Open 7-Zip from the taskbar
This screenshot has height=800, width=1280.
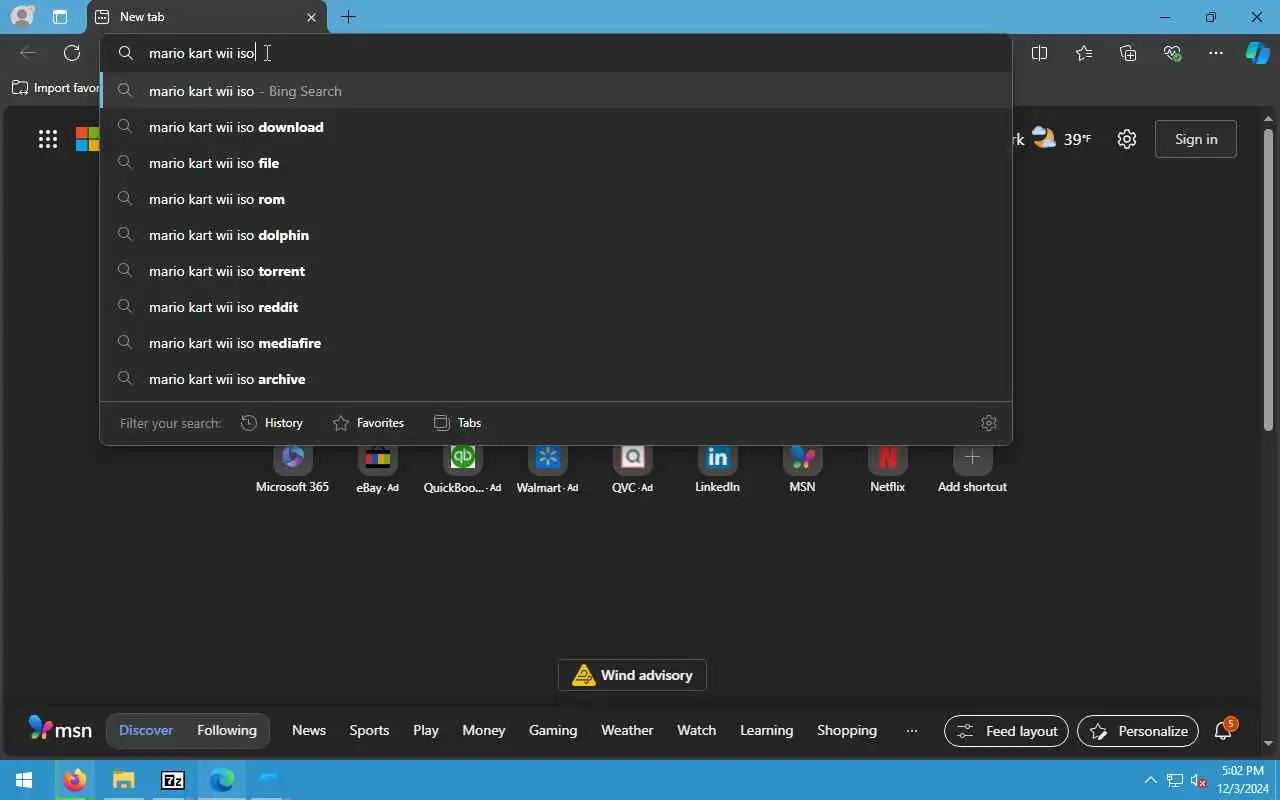(173, 780)
